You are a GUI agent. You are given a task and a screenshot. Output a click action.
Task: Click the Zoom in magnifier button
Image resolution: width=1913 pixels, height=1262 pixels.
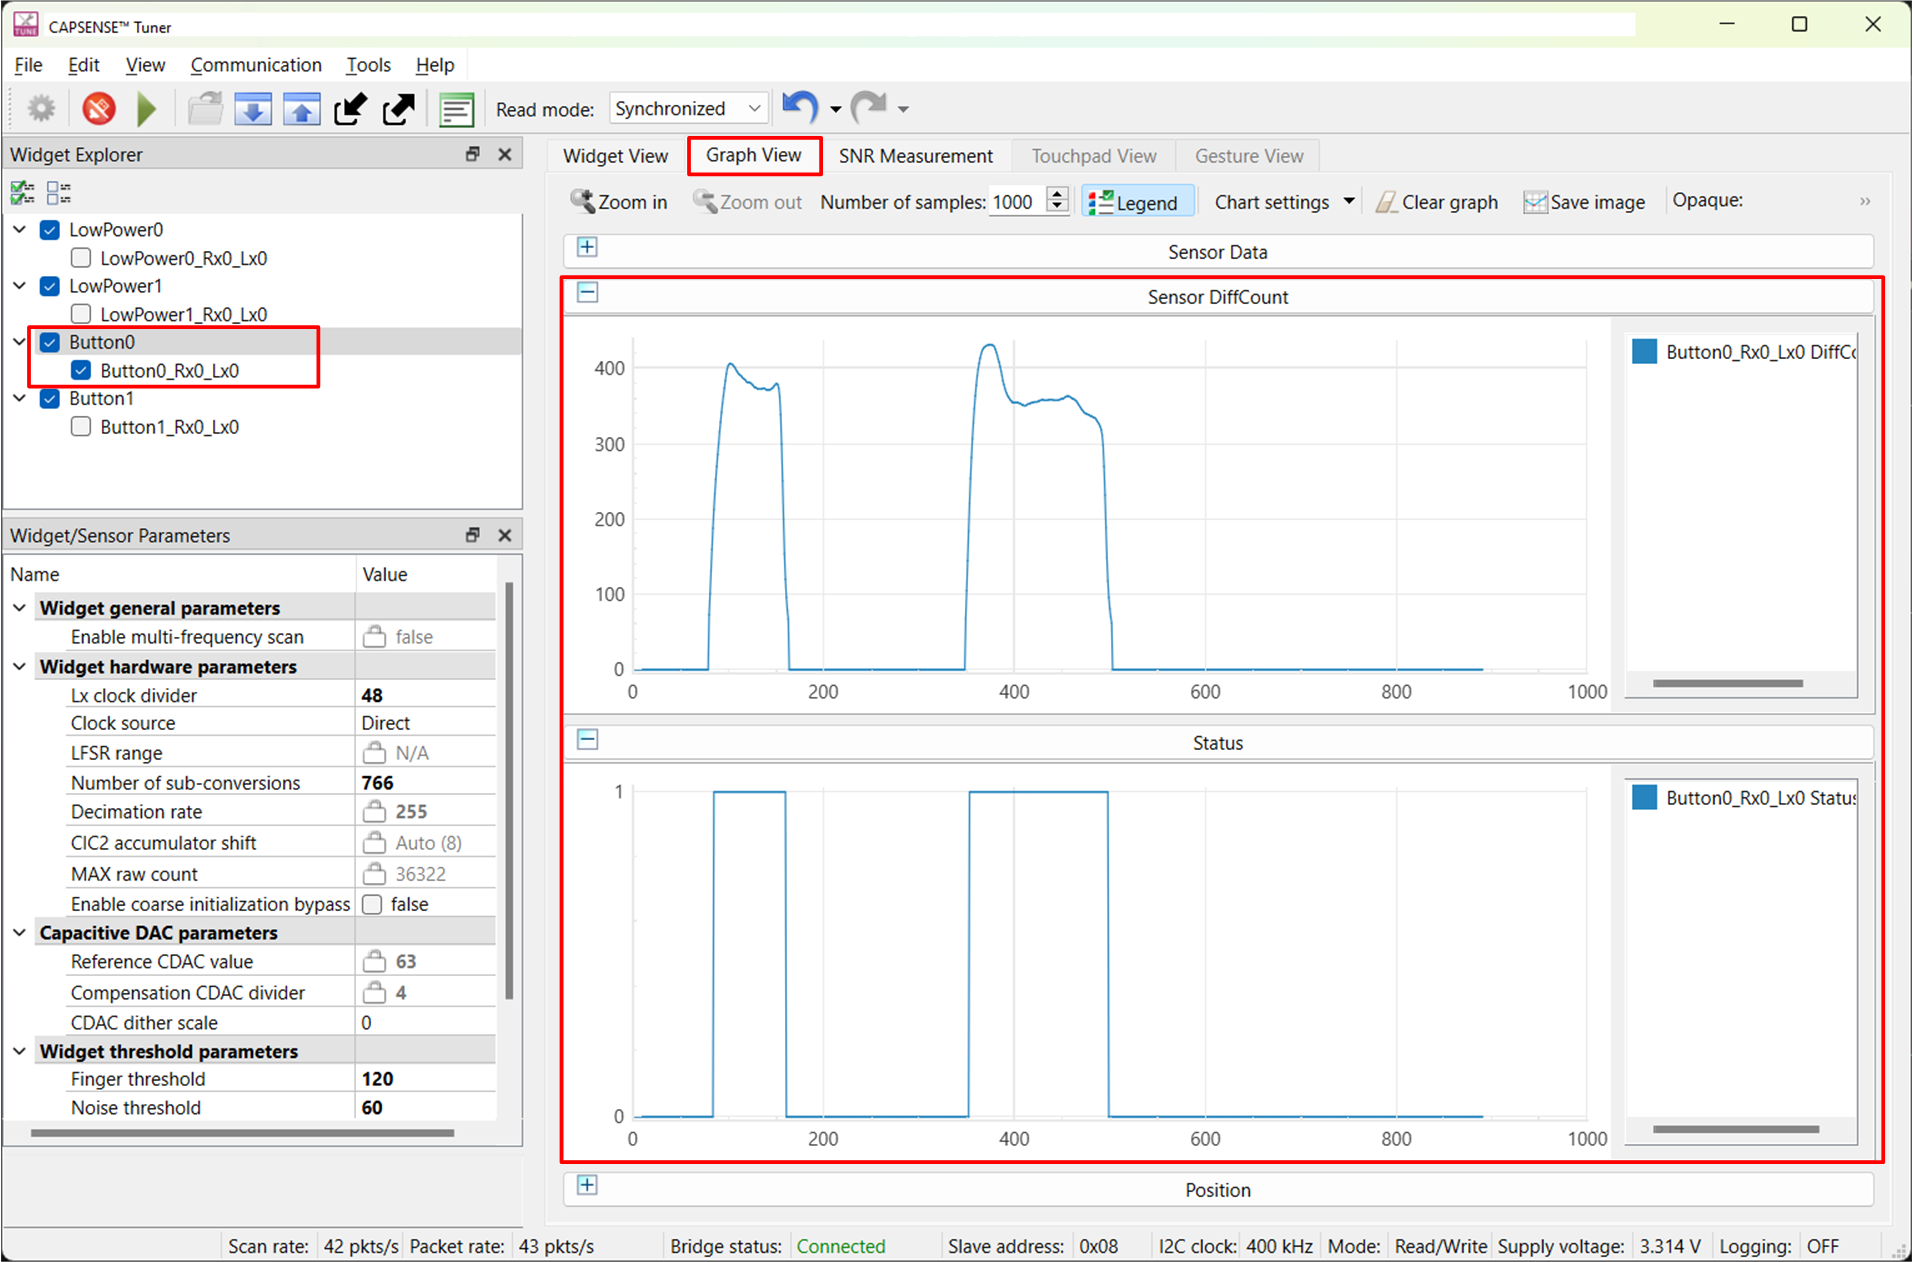(618, 202)
